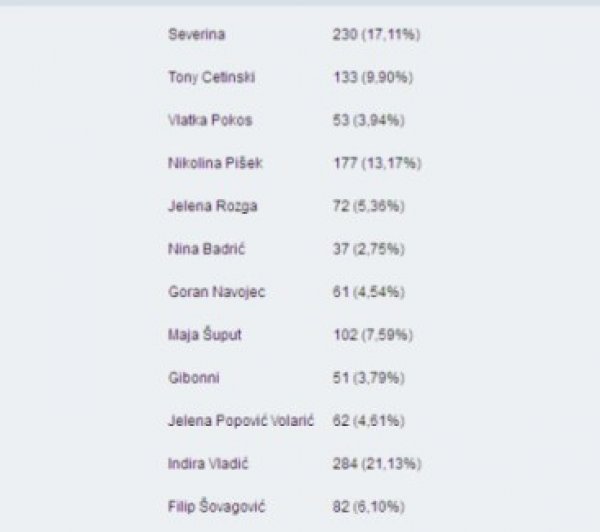The height and width of the screenshot is (532, 600).
Task: Click on Jelena Rozga name
Action: point(212,206)
